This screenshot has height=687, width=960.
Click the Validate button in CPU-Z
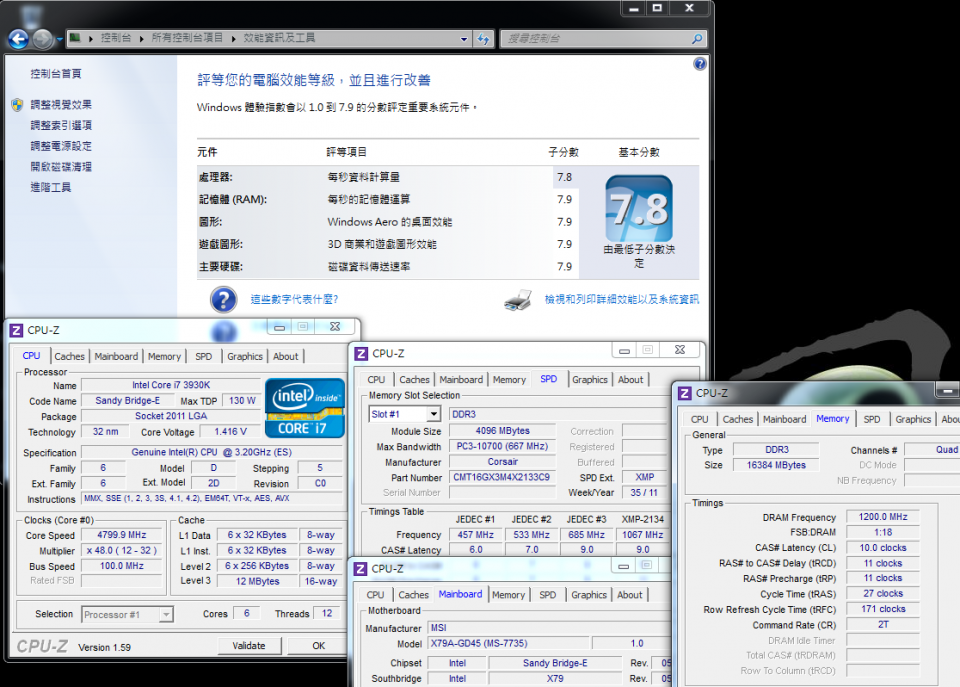[x=249, y=645]
